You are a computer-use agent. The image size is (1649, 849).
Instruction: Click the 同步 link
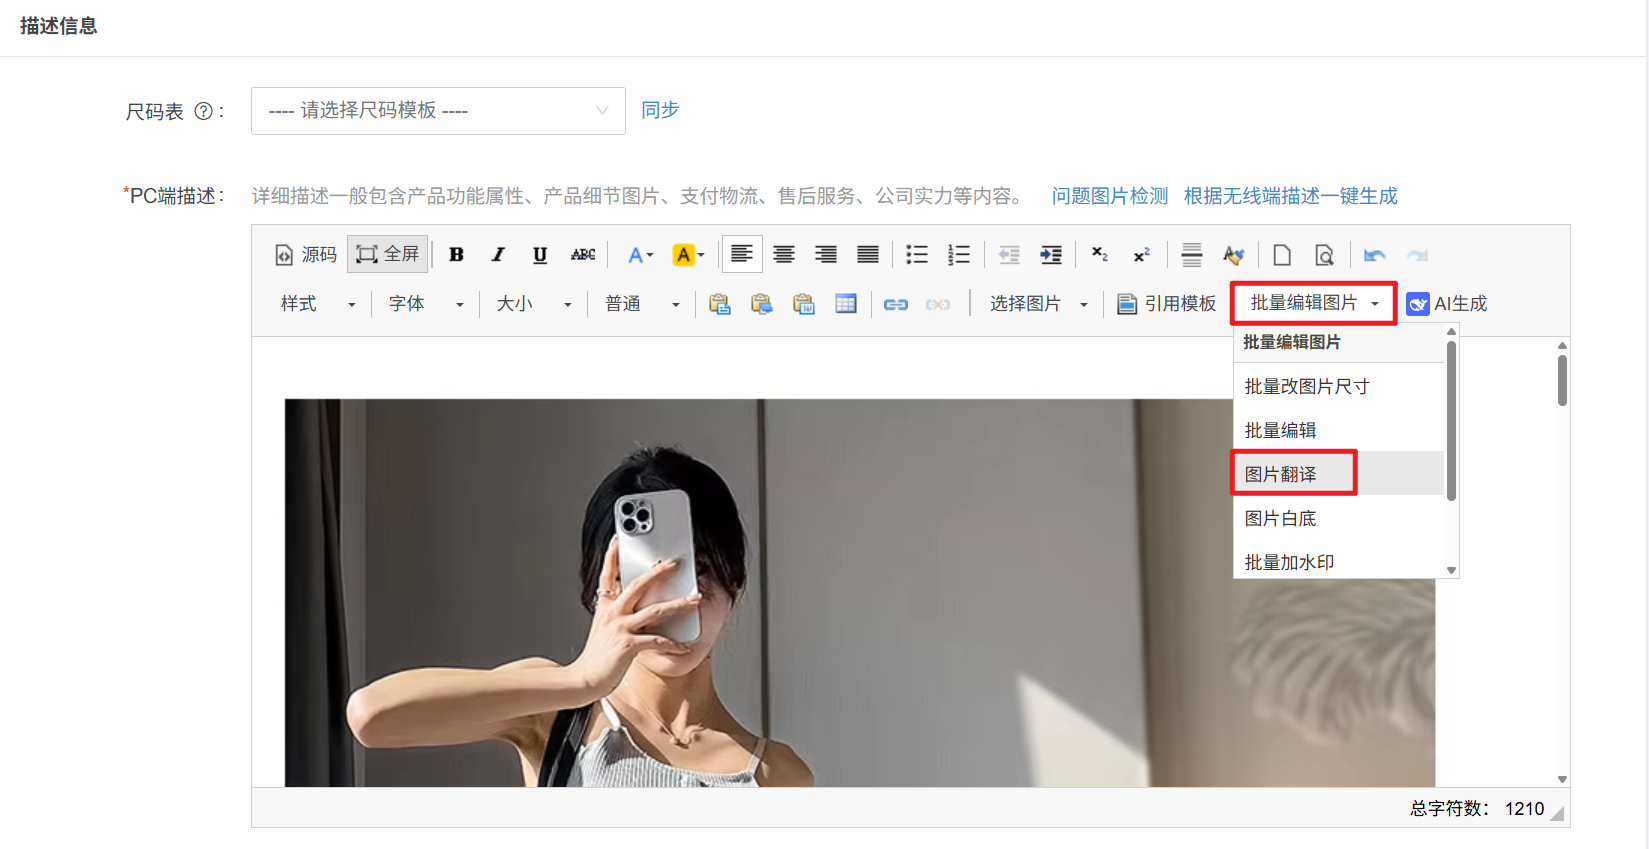tap(660, 110)
